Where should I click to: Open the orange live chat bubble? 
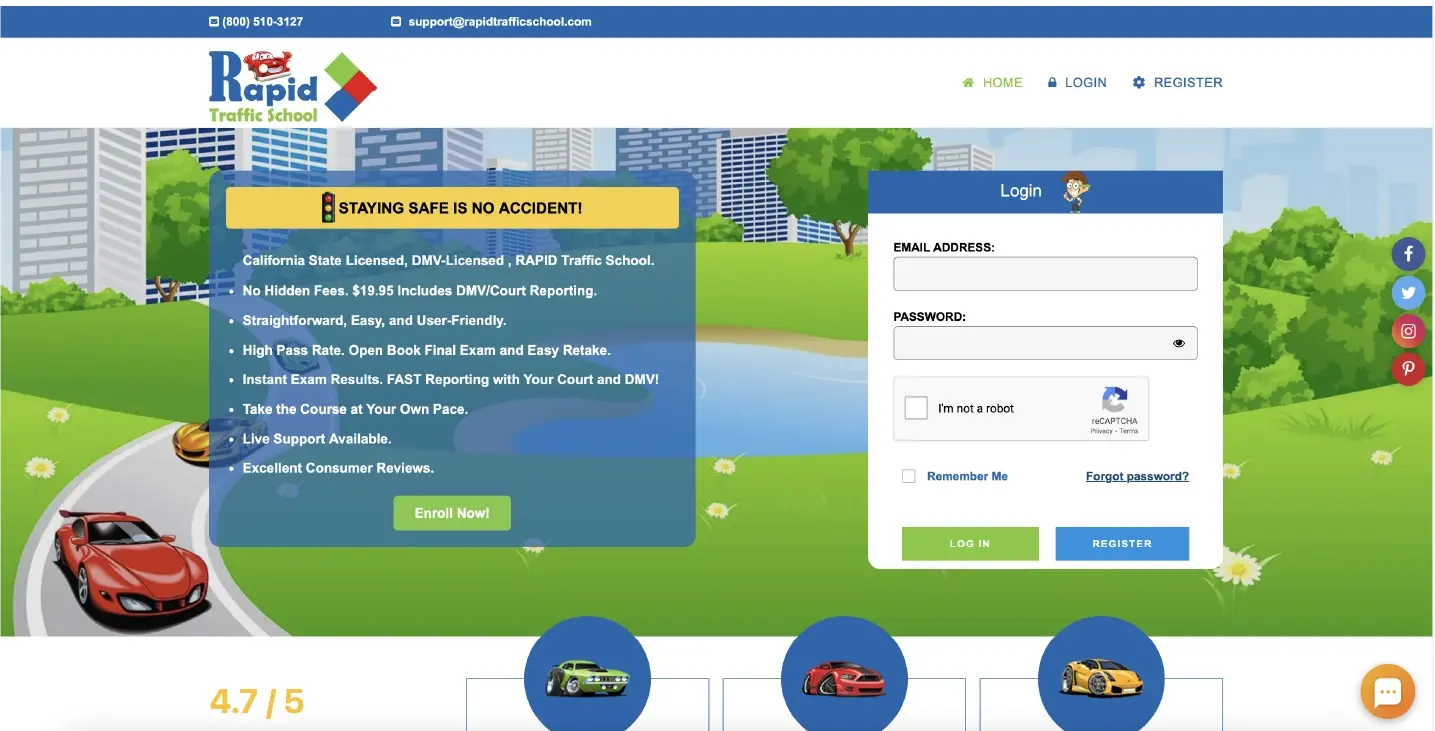tap(1387, 691)
